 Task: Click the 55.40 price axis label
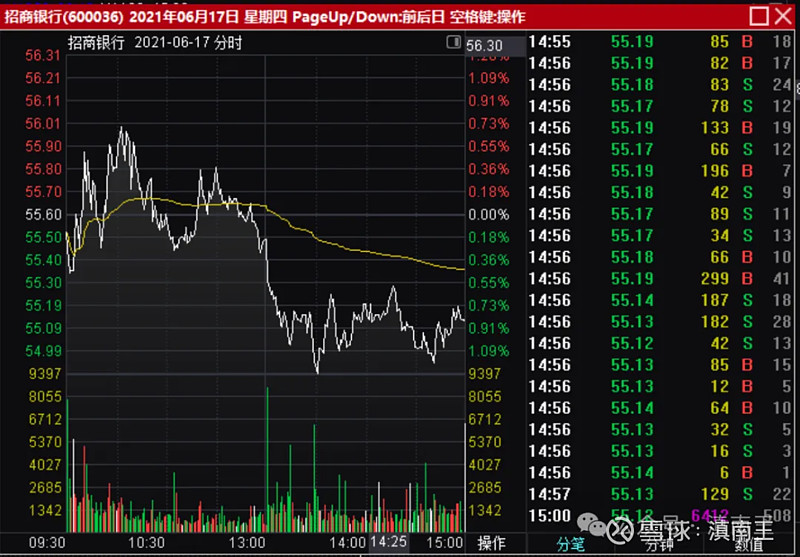pyautogui.click(x=43, y=260)
